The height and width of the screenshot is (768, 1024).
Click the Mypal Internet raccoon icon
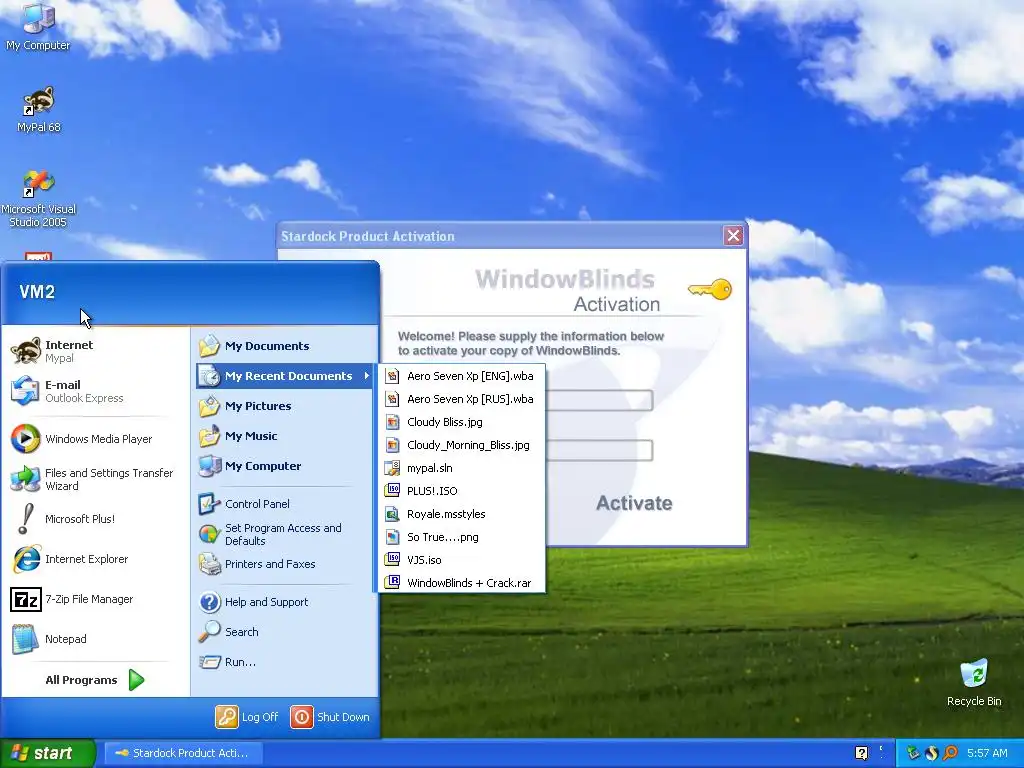click(26, 351)
